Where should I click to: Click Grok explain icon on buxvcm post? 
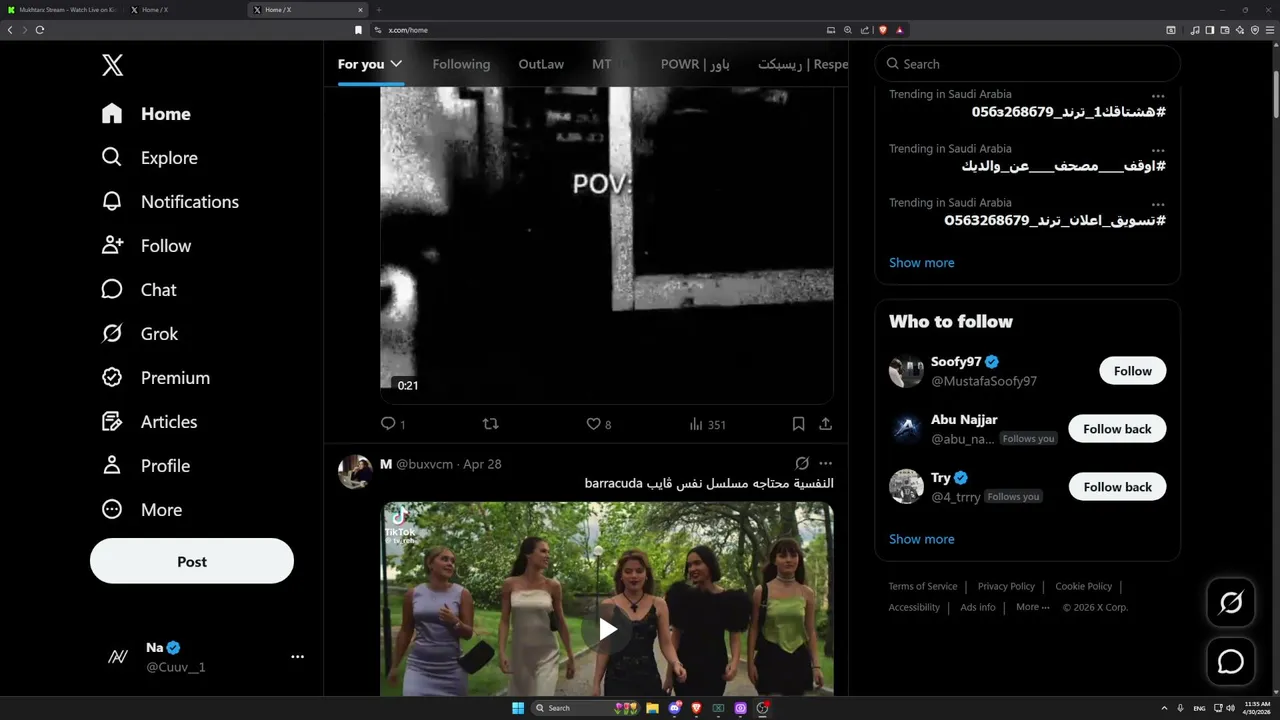(x=802, y=464)
